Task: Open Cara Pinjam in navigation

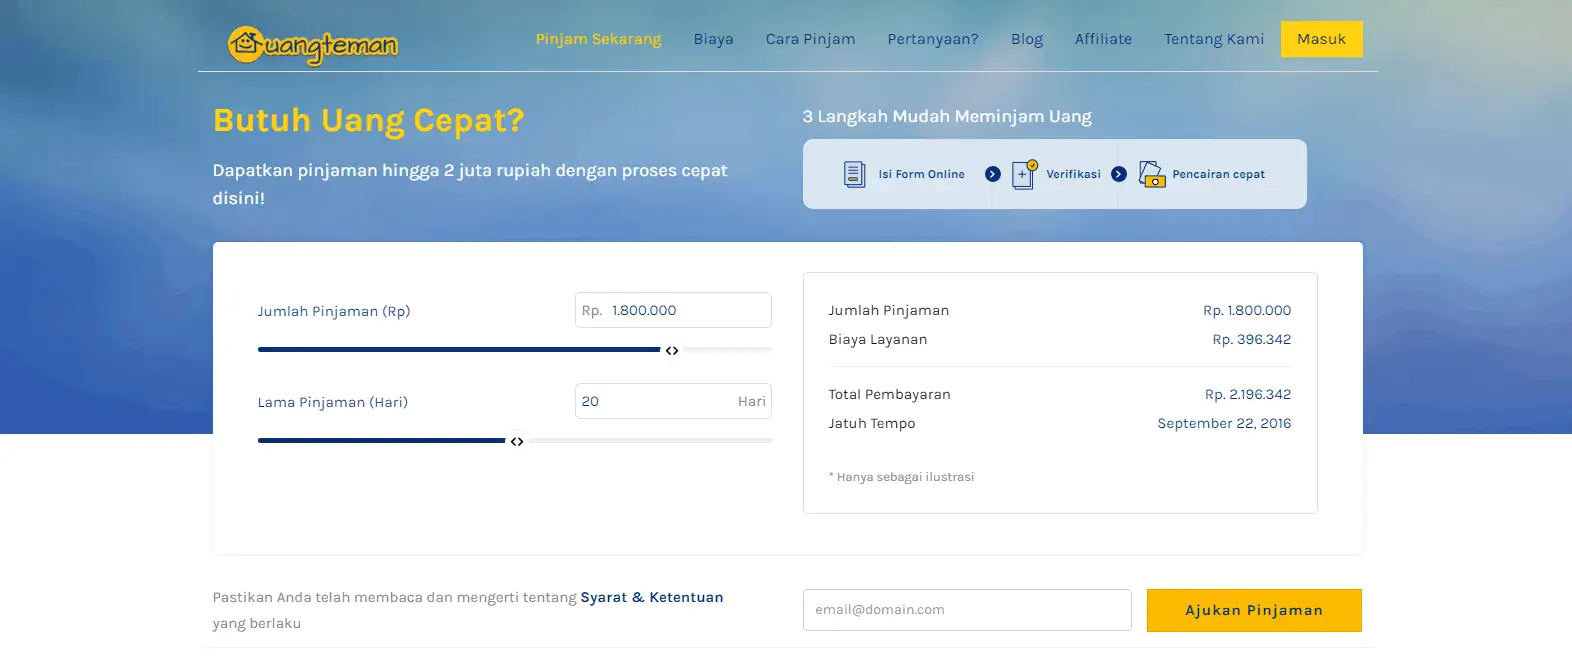Action: [810, 39]
